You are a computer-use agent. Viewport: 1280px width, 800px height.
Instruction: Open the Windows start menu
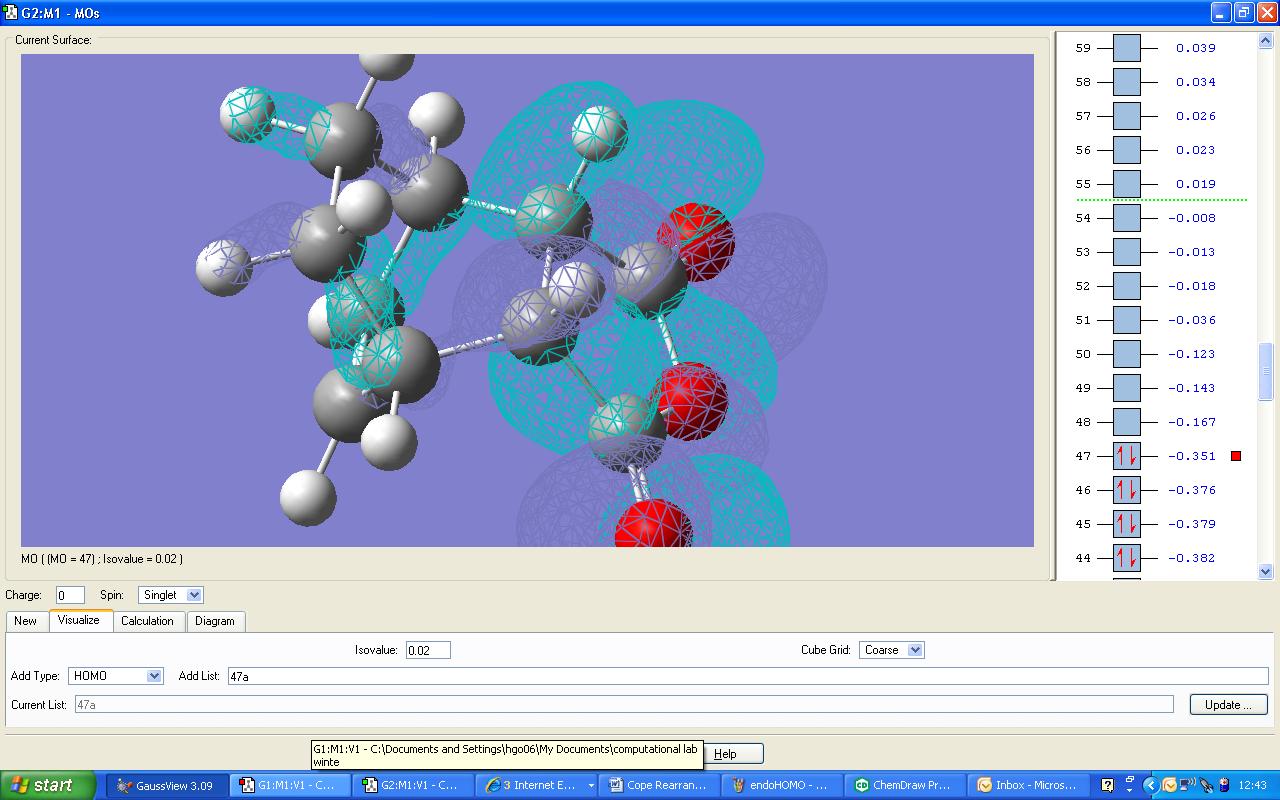tap(48, 785)
